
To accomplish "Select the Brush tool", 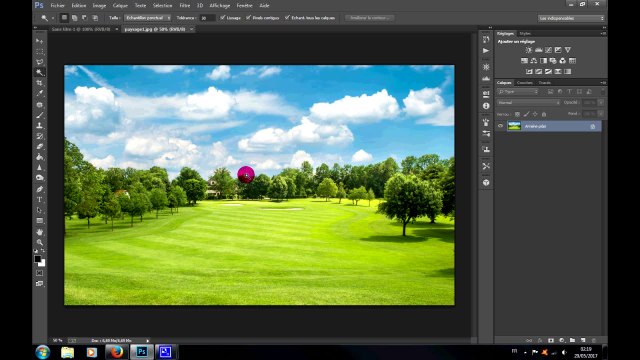I will (40, 115).
